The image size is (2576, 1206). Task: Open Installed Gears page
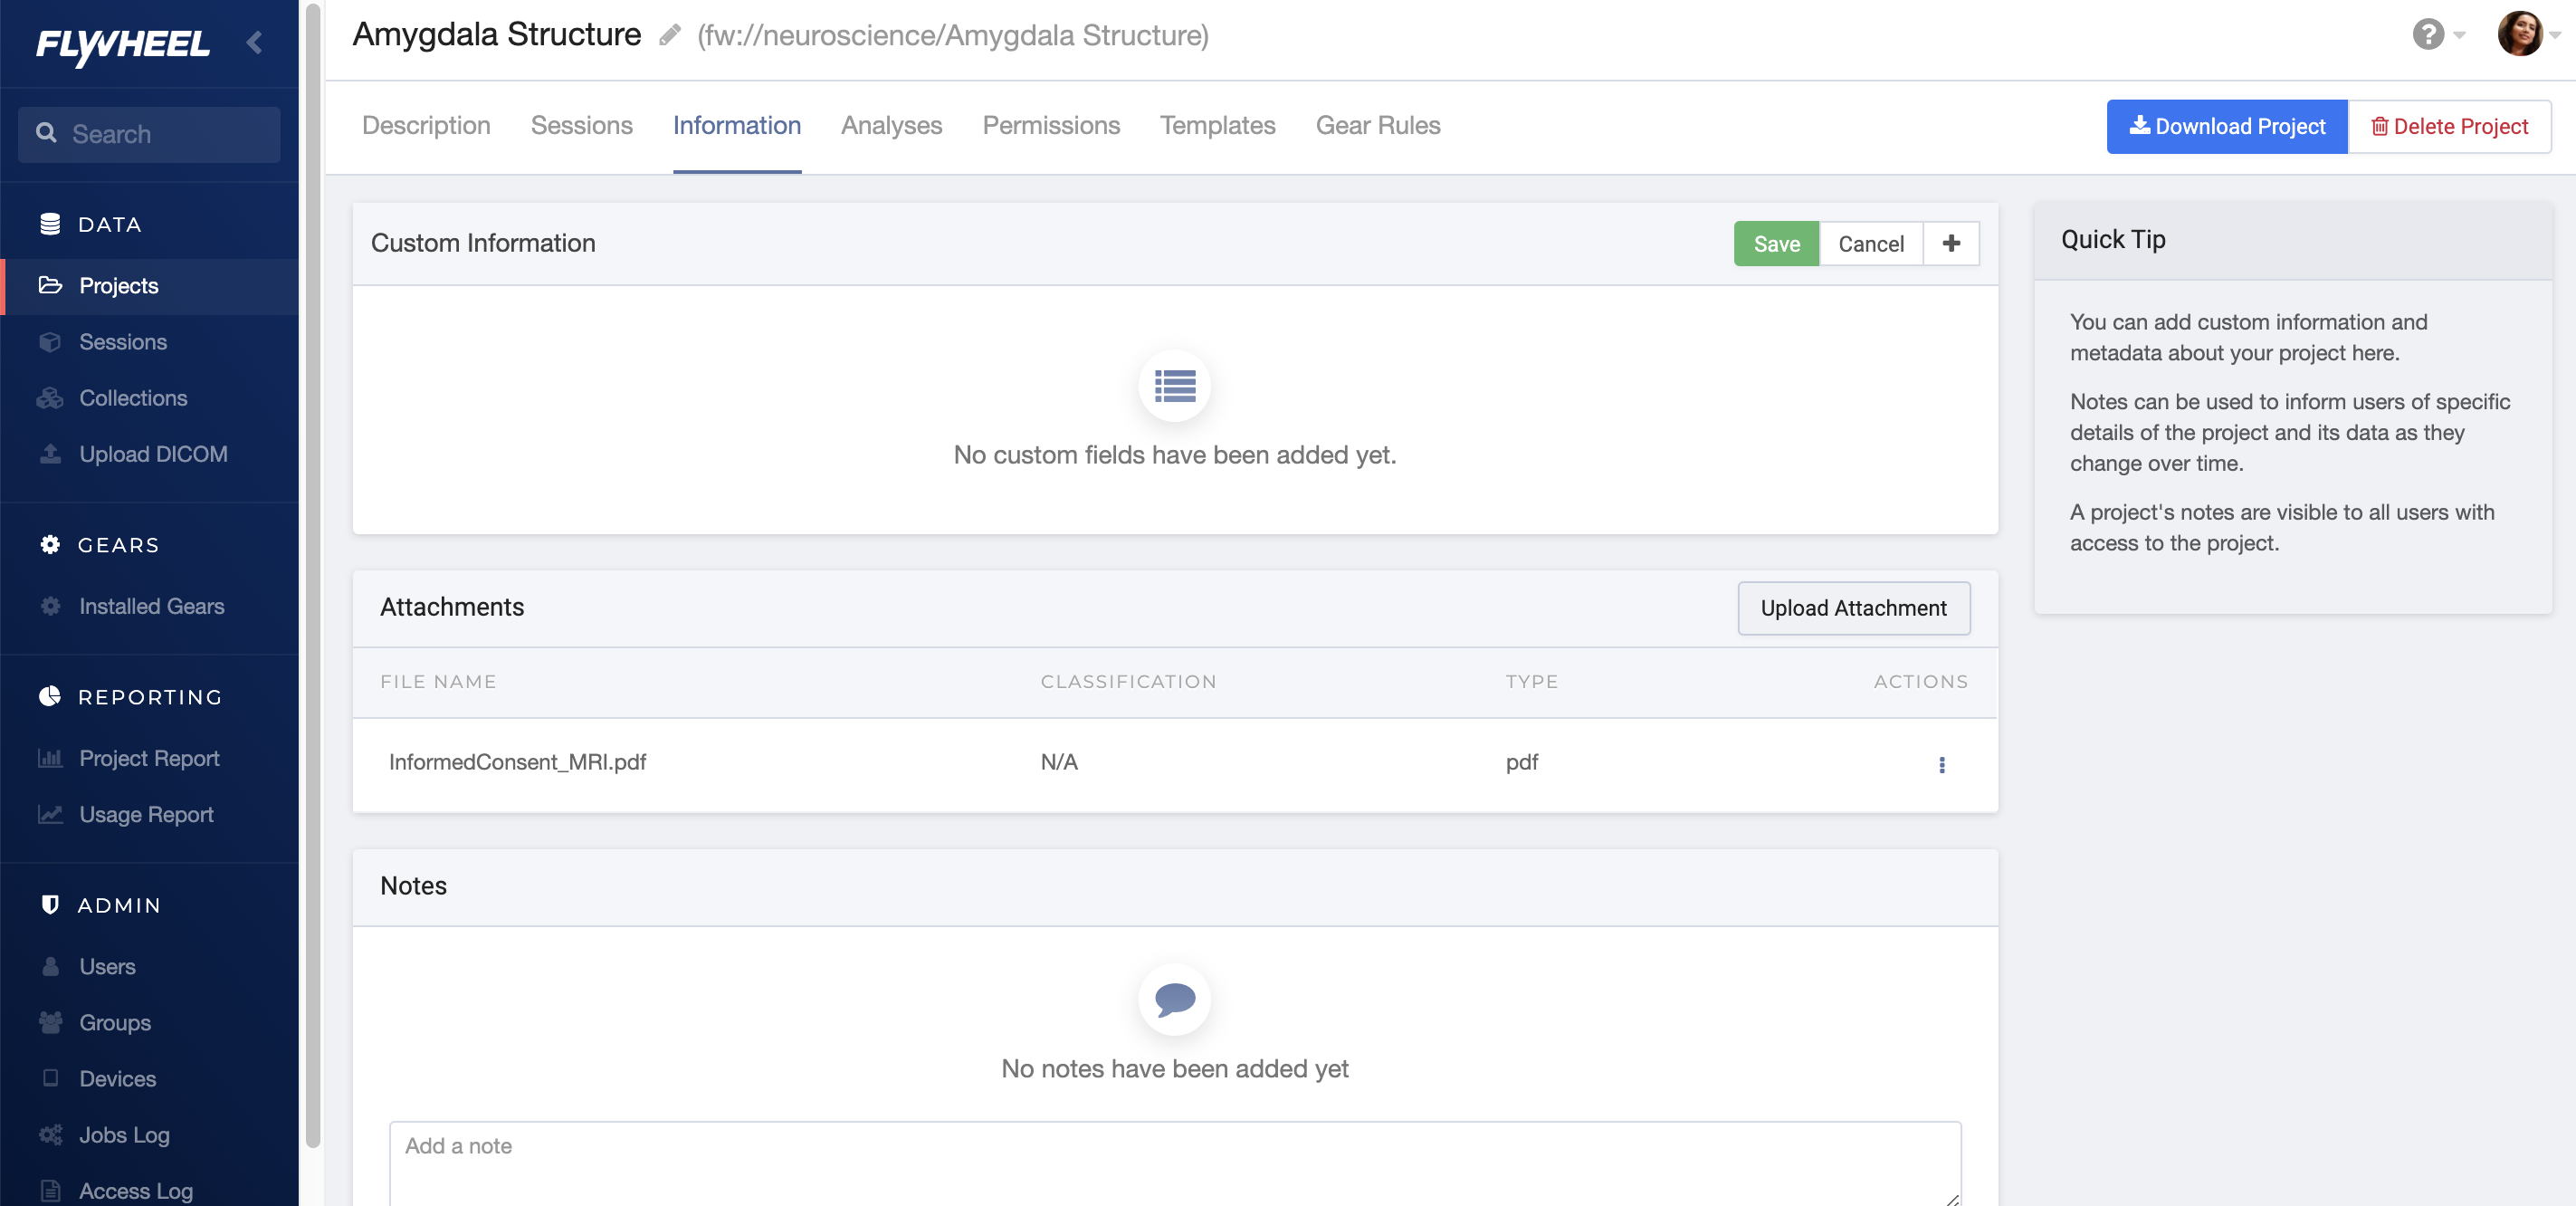click(150, 606)
